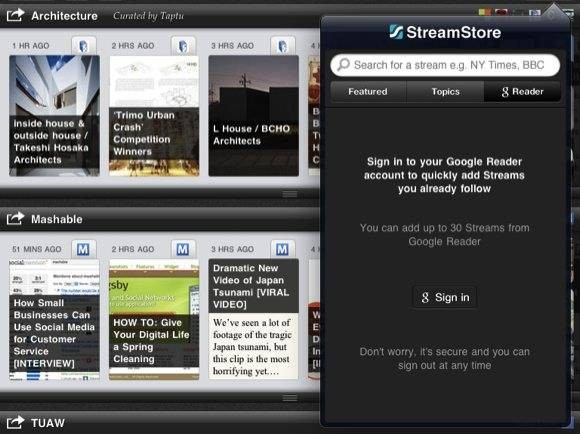
Task: Tap the StreamStore logo icon
Action: pyautogui.click(x=396, y=32)
